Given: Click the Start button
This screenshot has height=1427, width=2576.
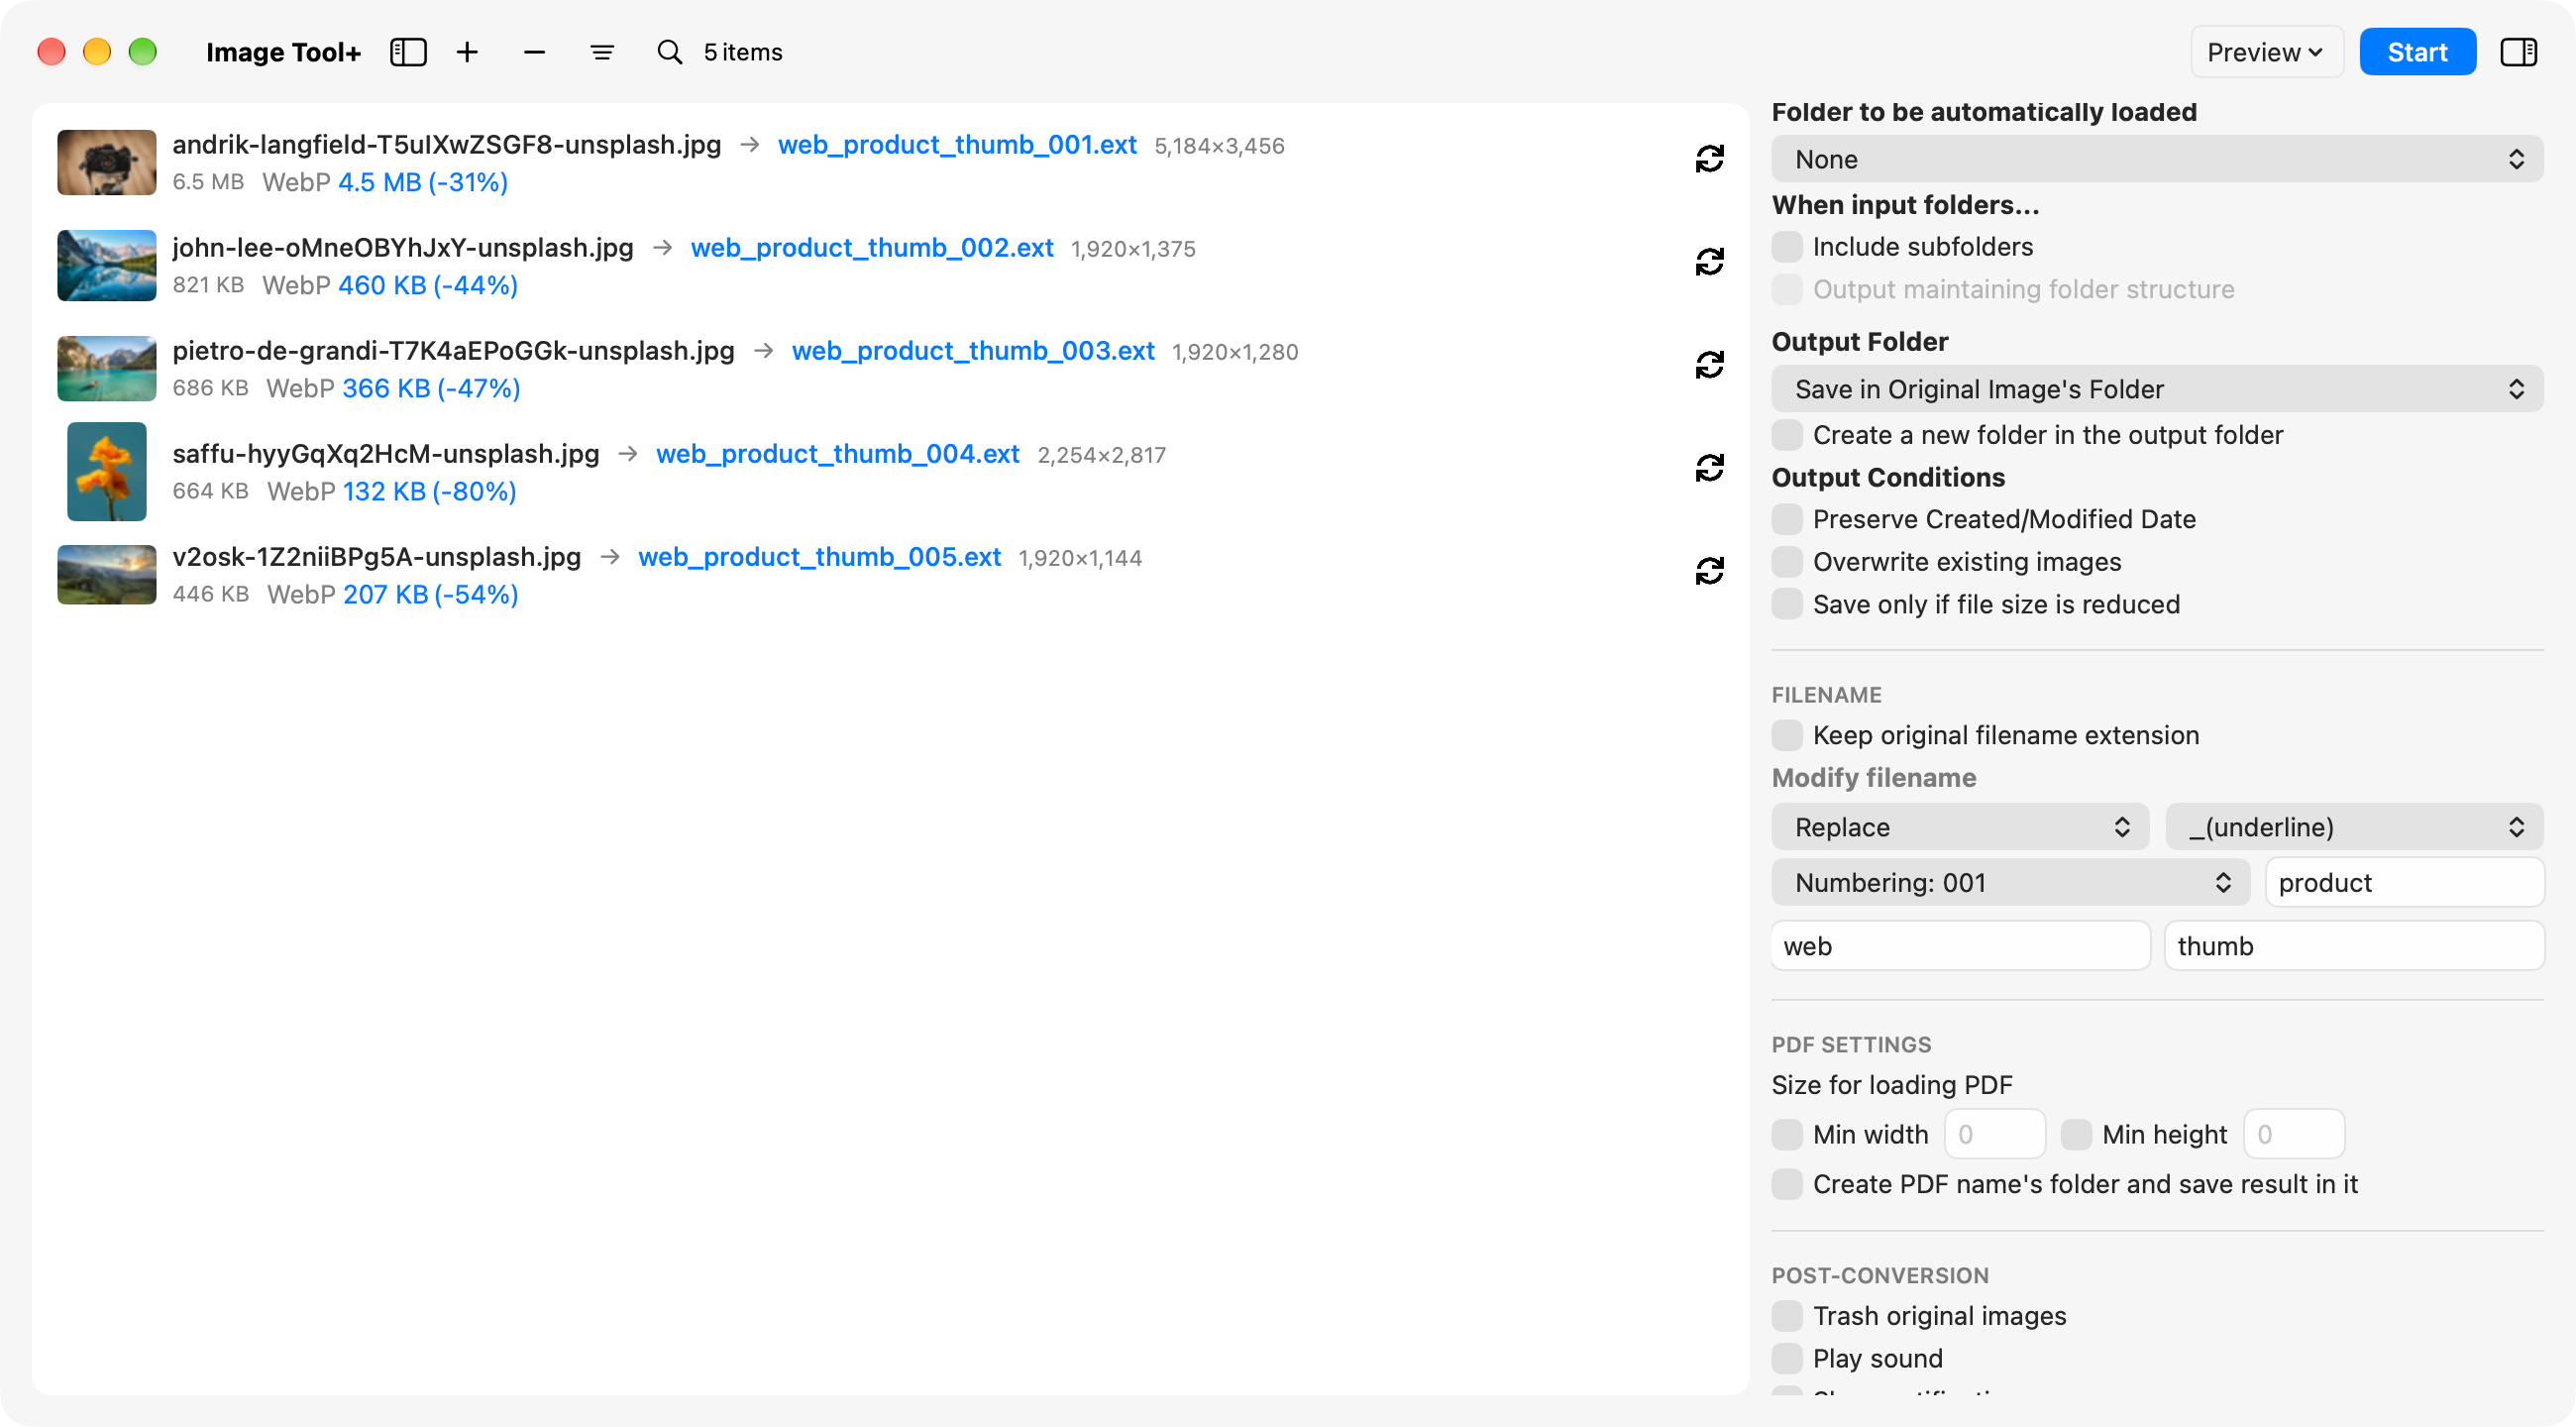Looking at the screenshot, I should pos(2417,52).
